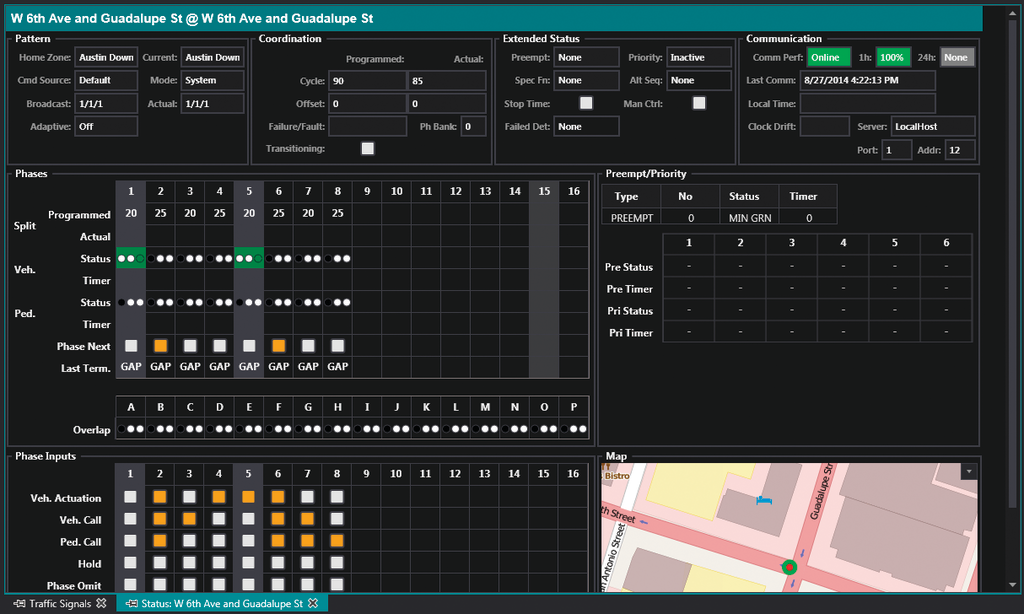Switch to the Traffic Signals tab
The height and width of the screenshot is (614, 1024).
(x=60, y=604)
